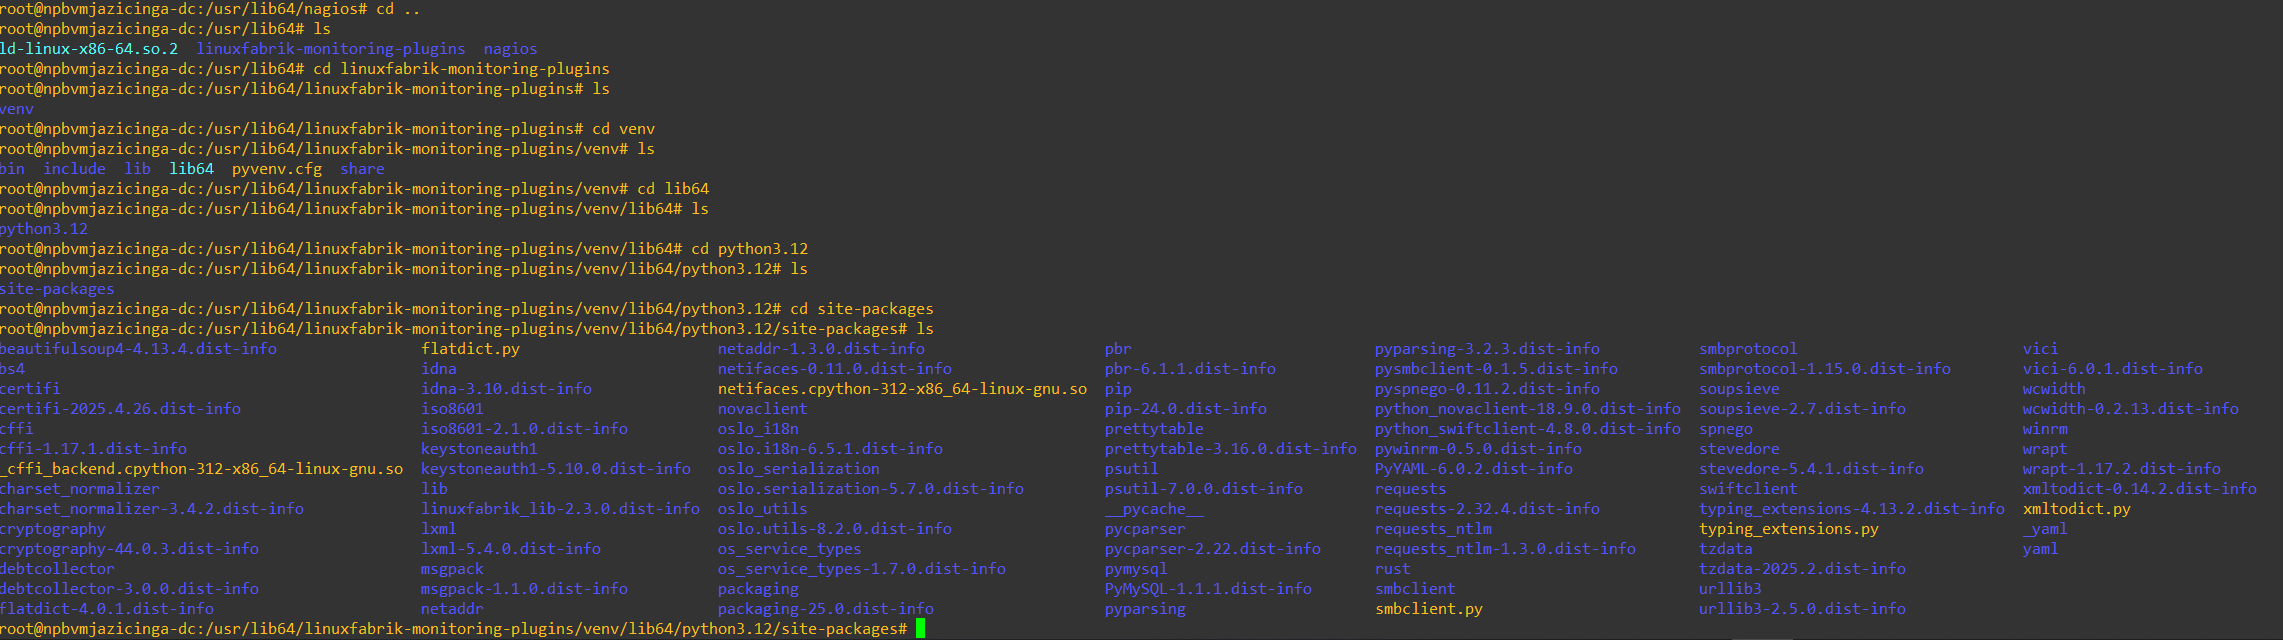Select the beautifulsoup4-4.13.4.dist-info entry
This screenshot has width=2283, height=640.
click(x=138, y=349)
